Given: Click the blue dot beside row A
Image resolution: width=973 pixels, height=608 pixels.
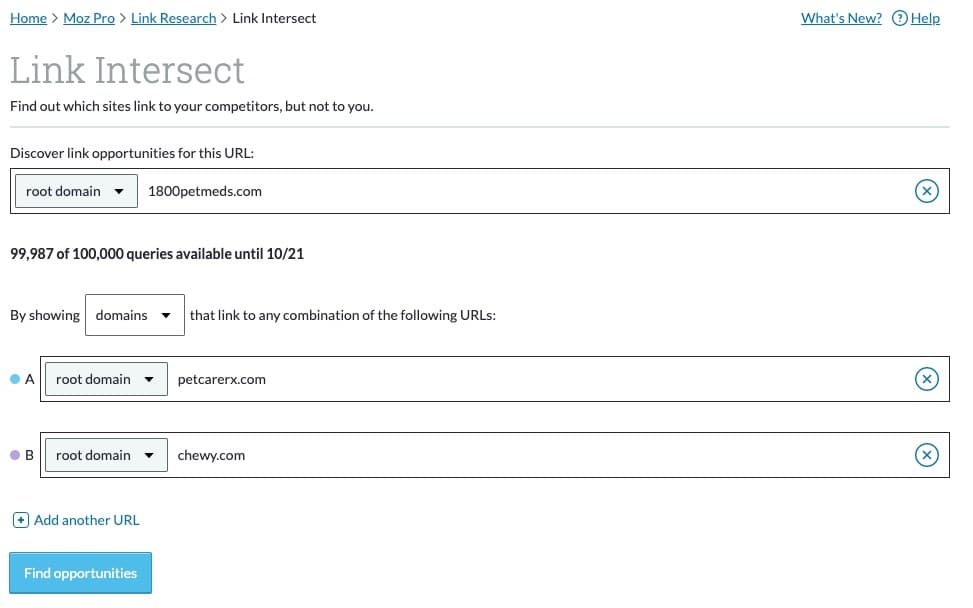Looking at the screenshot, I should pos(14,379).
